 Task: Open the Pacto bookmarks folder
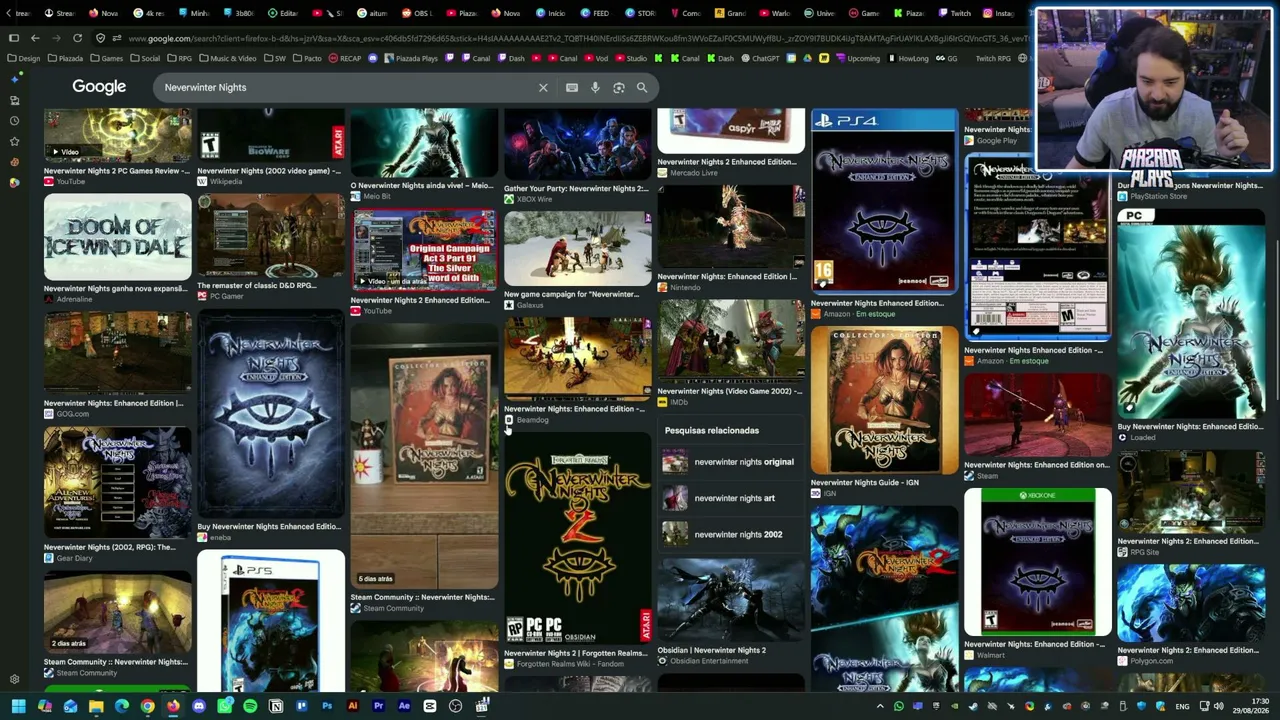tap(308, 58)
